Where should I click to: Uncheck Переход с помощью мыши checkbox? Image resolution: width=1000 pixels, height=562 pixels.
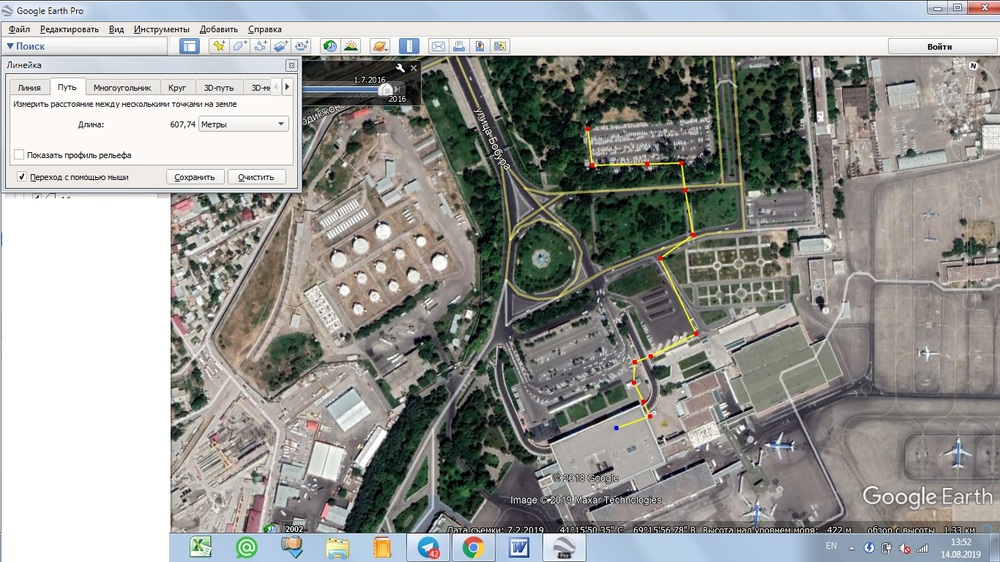[x=22, y=177]
